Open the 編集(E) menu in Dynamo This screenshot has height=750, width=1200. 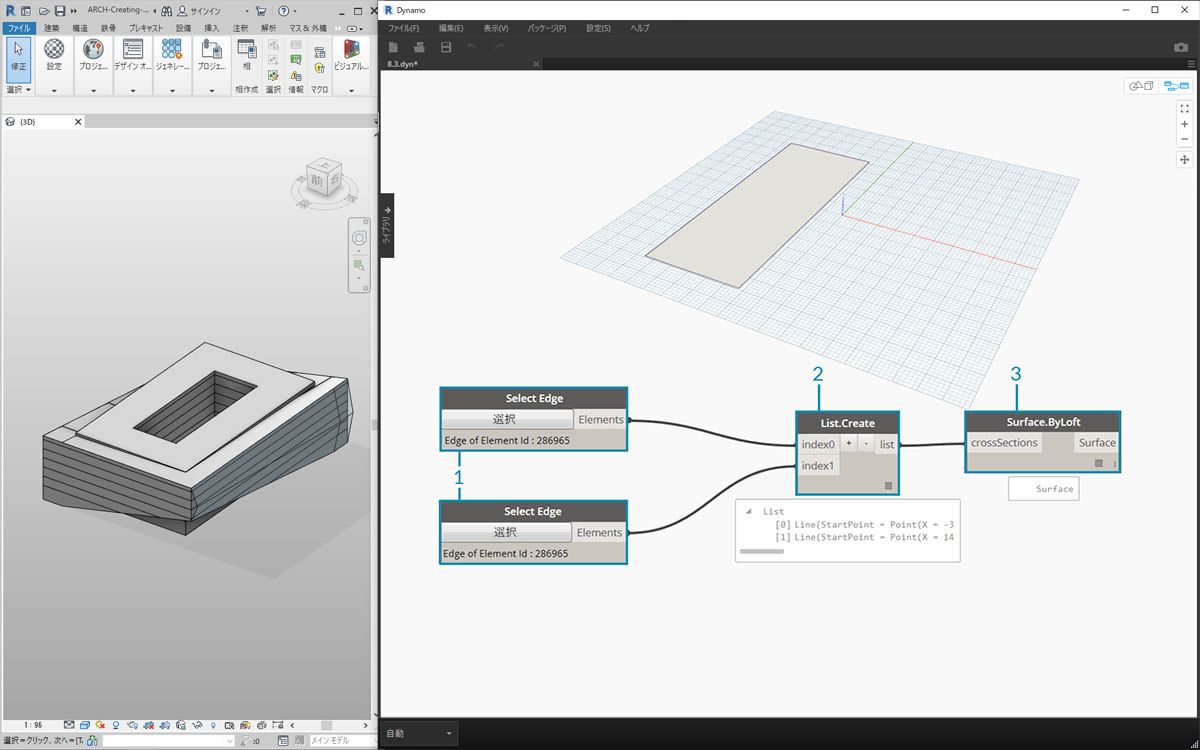452,28
